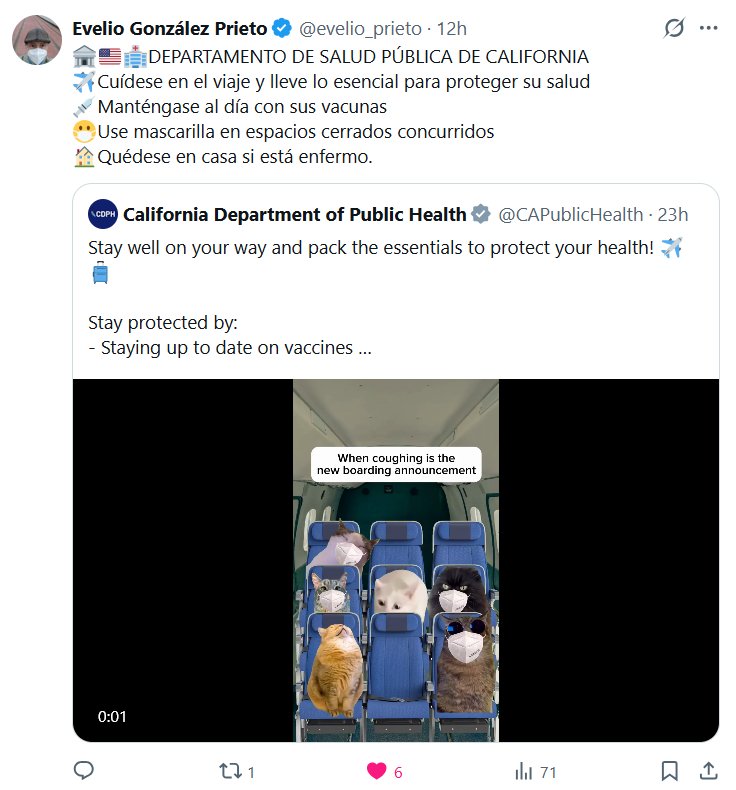
Task: Unlike the post using the pink heart
Action: coord(377,771)
